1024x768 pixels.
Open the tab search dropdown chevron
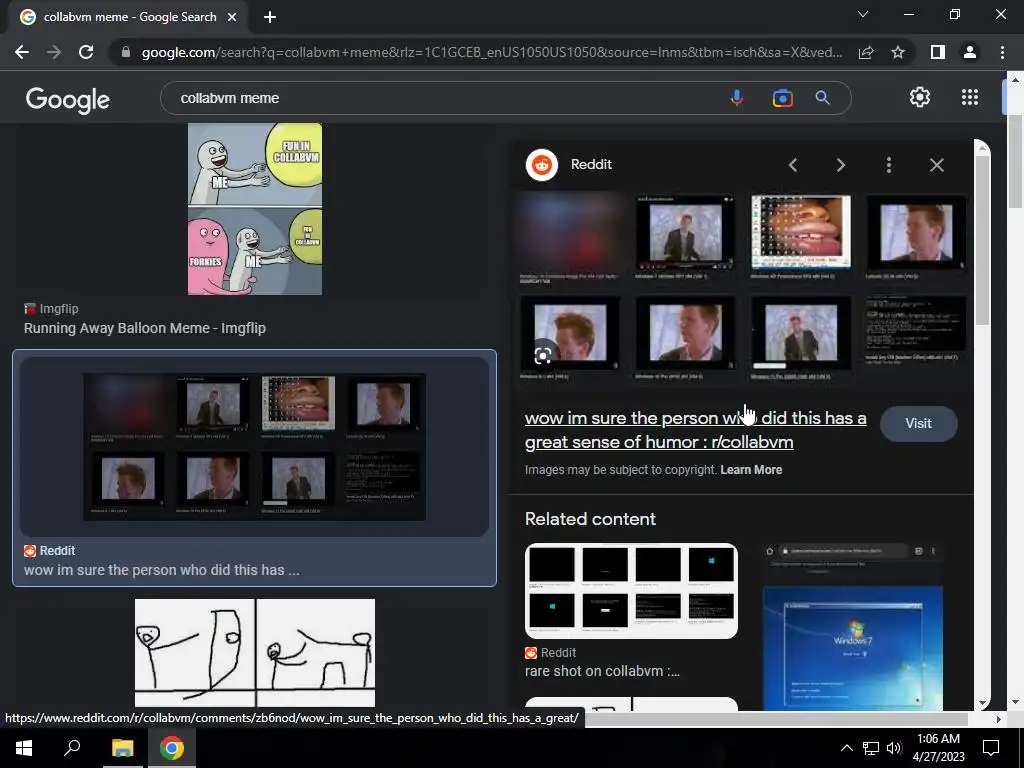pyautogui.click(x=863, y=14)
